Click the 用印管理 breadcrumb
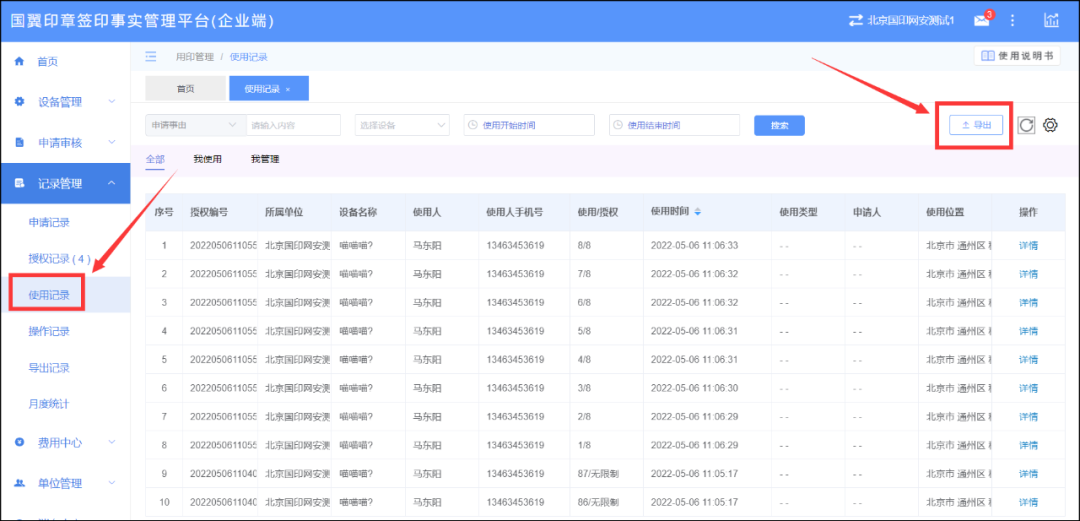 coord(194,57)
